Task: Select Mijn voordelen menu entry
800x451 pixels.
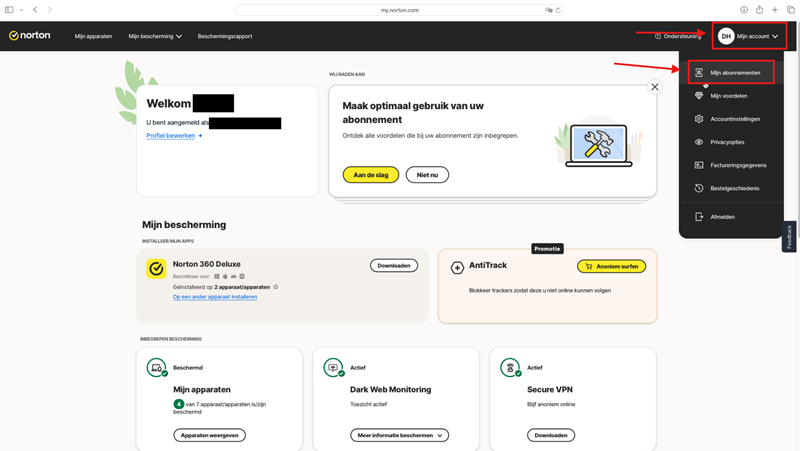Action: click(x=731, y=96)
